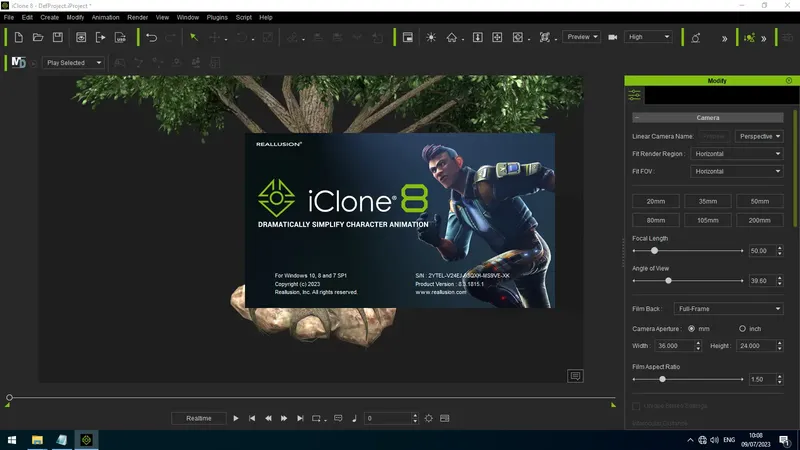
Task: Open the Plugins menu
Action: (x=217, y=17)
